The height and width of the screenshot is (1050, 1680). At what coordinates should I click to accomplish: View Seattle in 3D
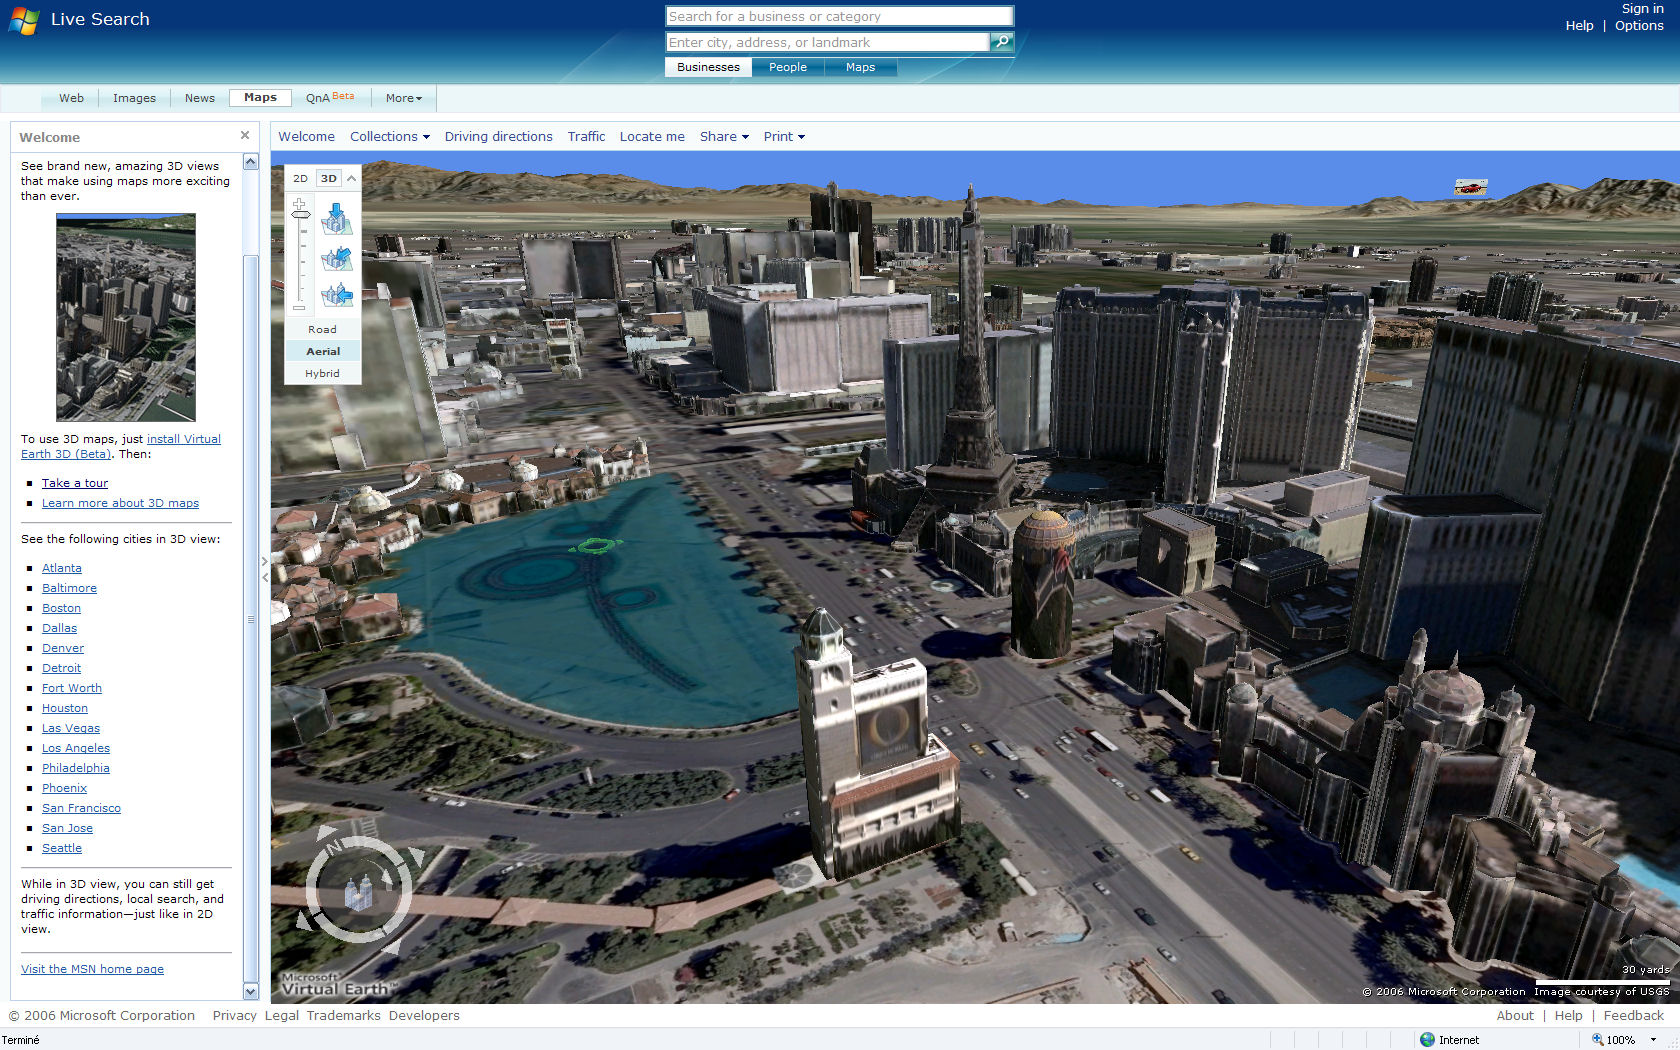(62, 848)
